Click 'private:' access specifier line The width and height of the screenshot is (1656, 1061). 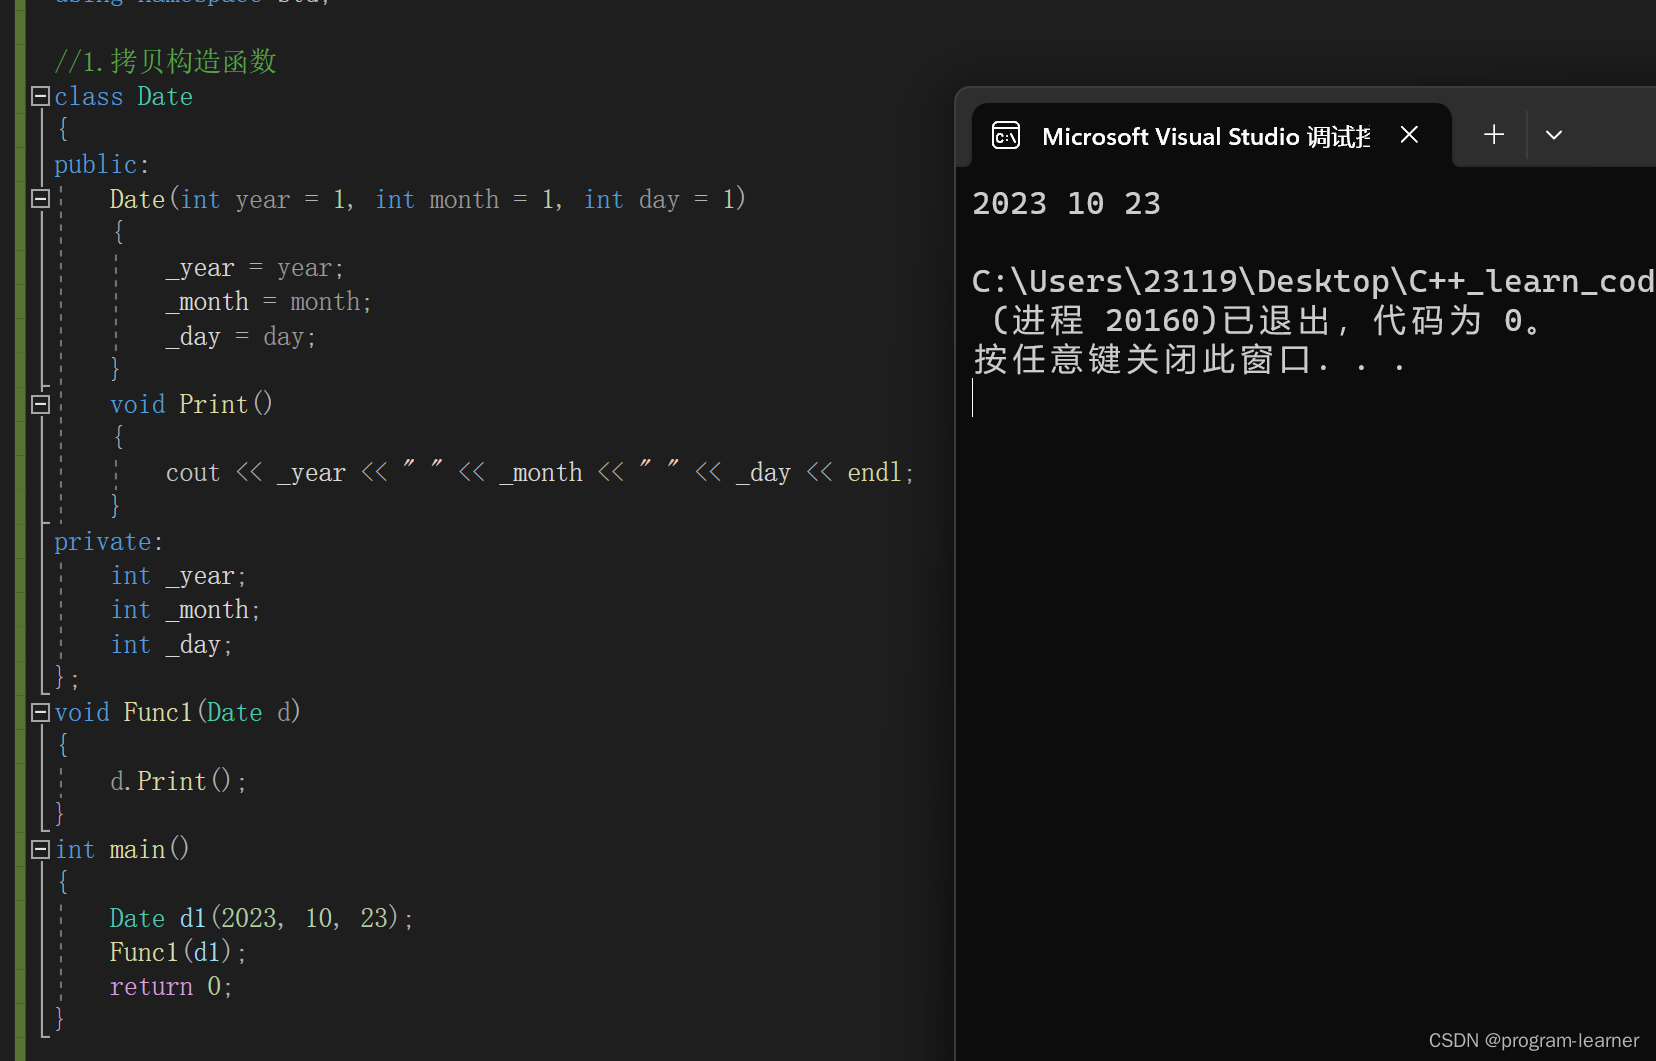(x=108, y=542)
